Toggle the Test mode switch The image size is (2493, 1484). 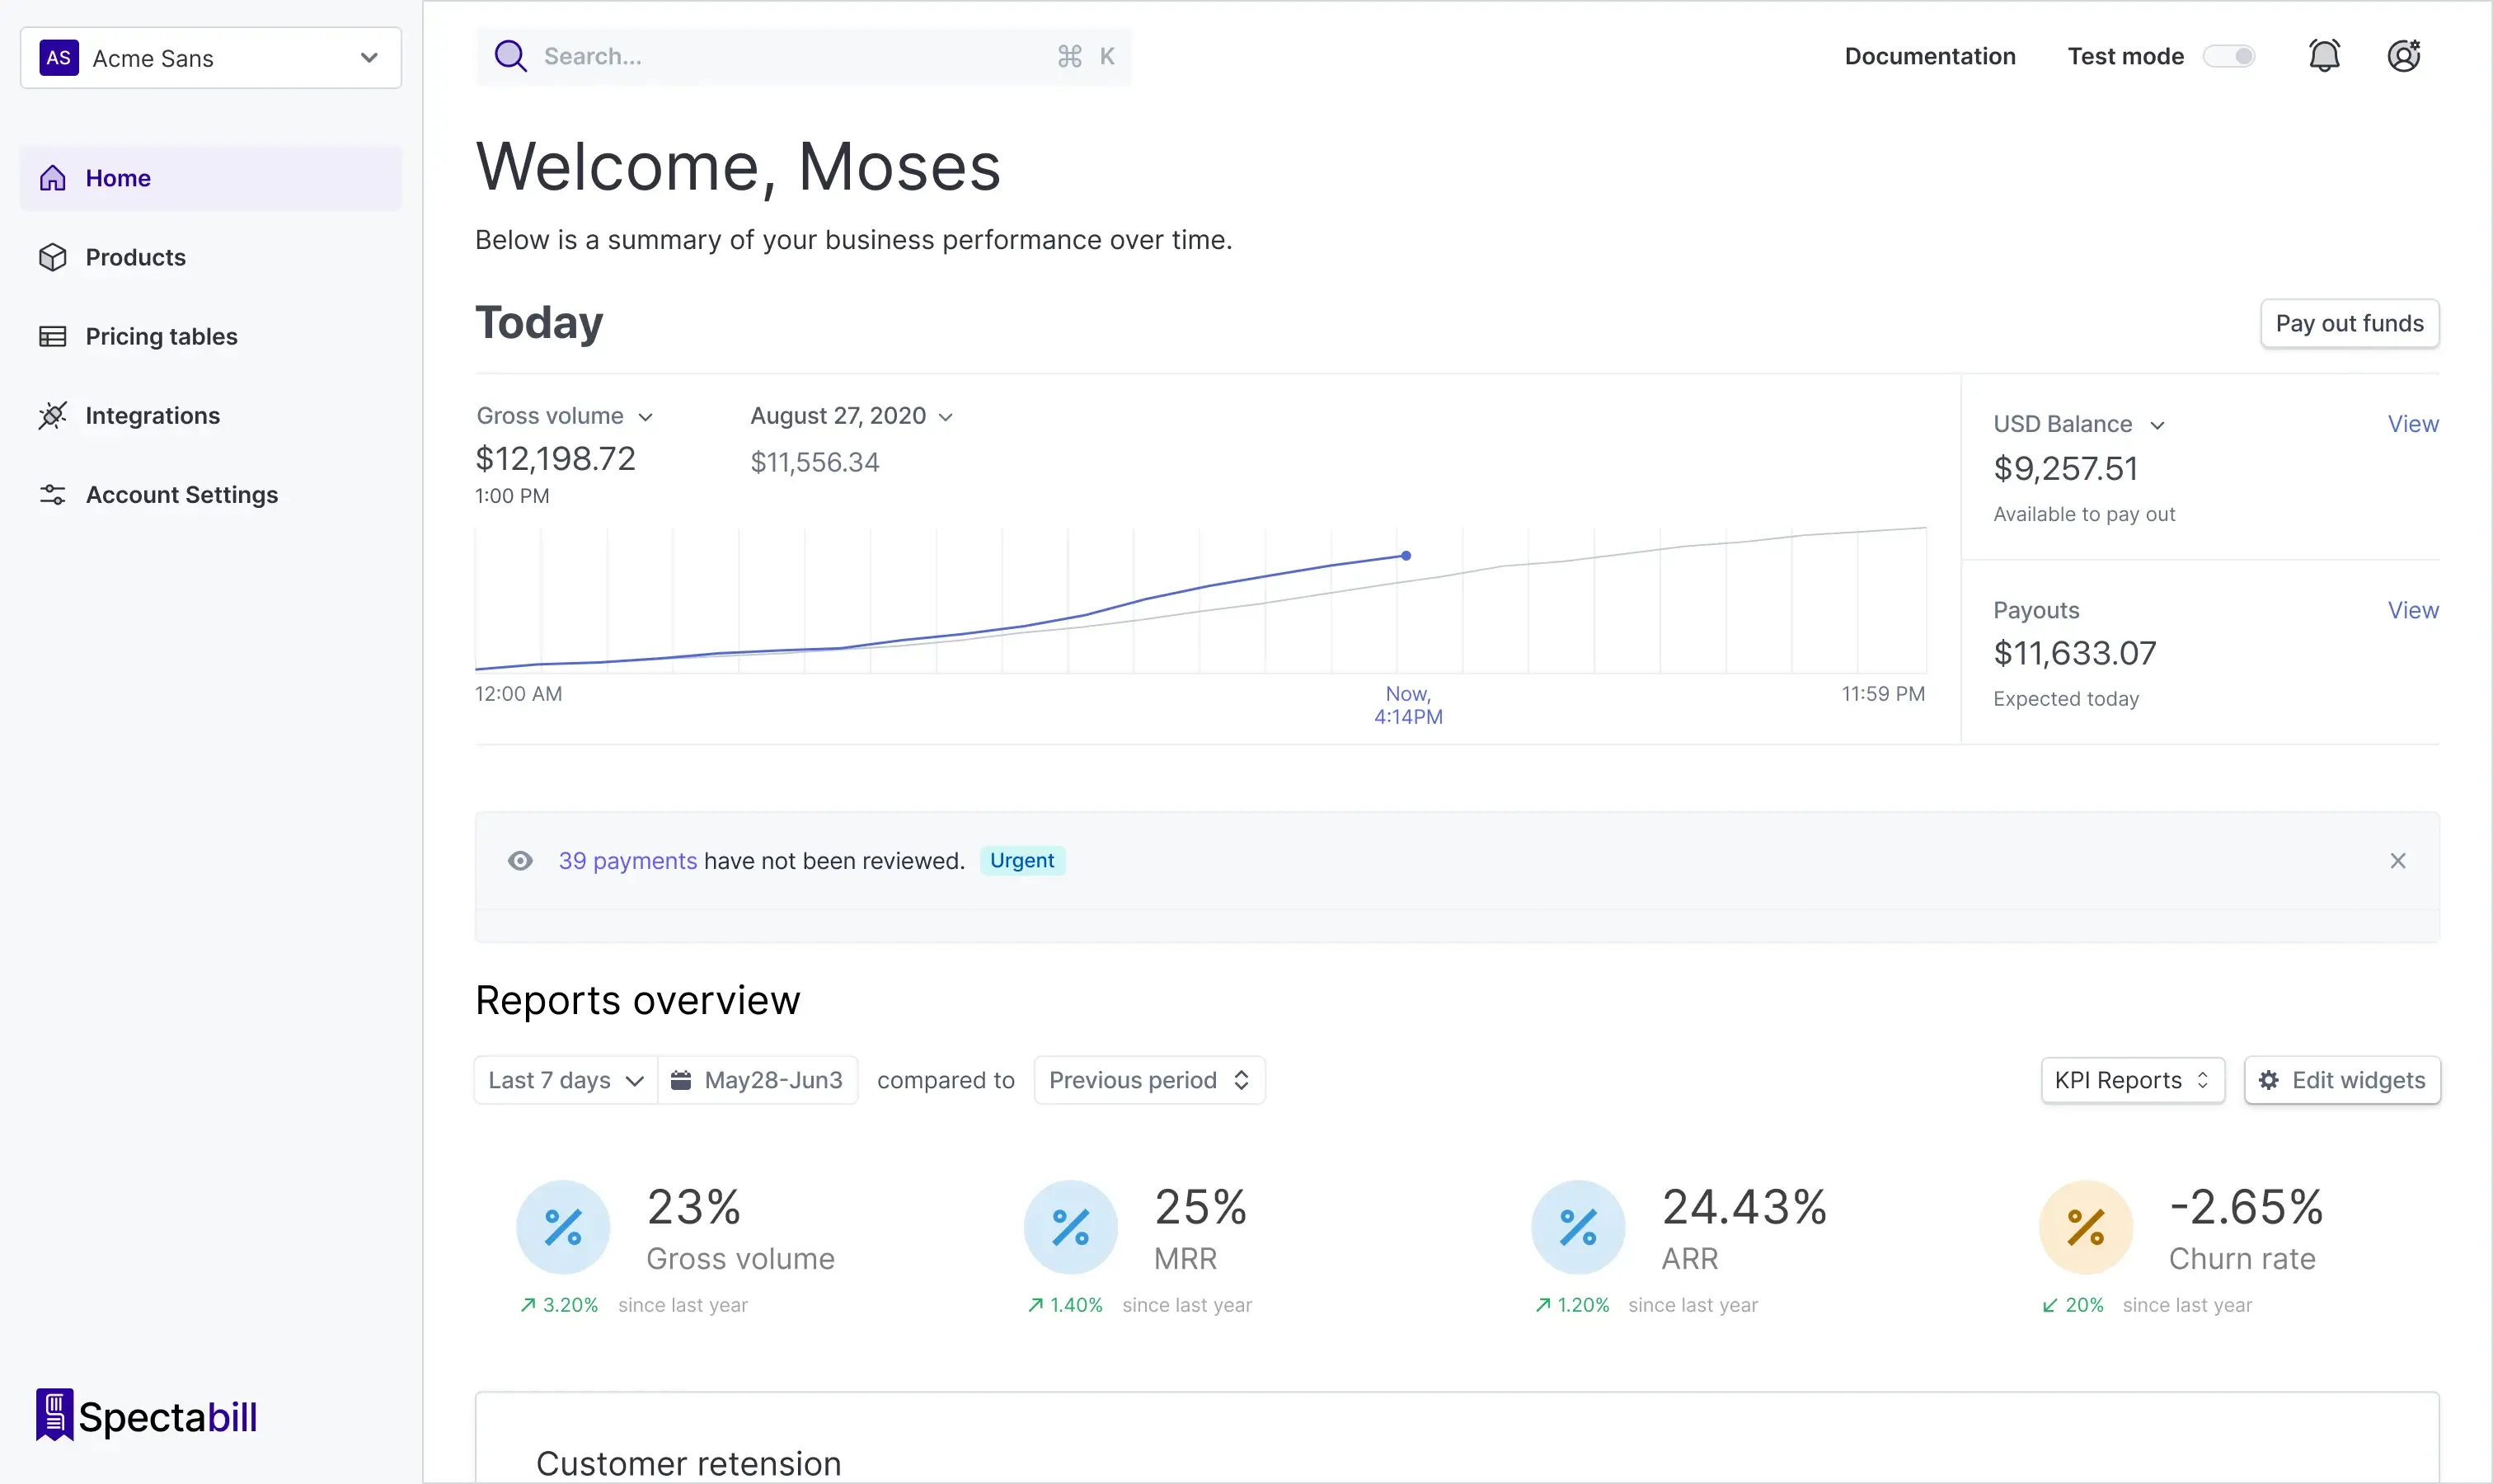2230,56
